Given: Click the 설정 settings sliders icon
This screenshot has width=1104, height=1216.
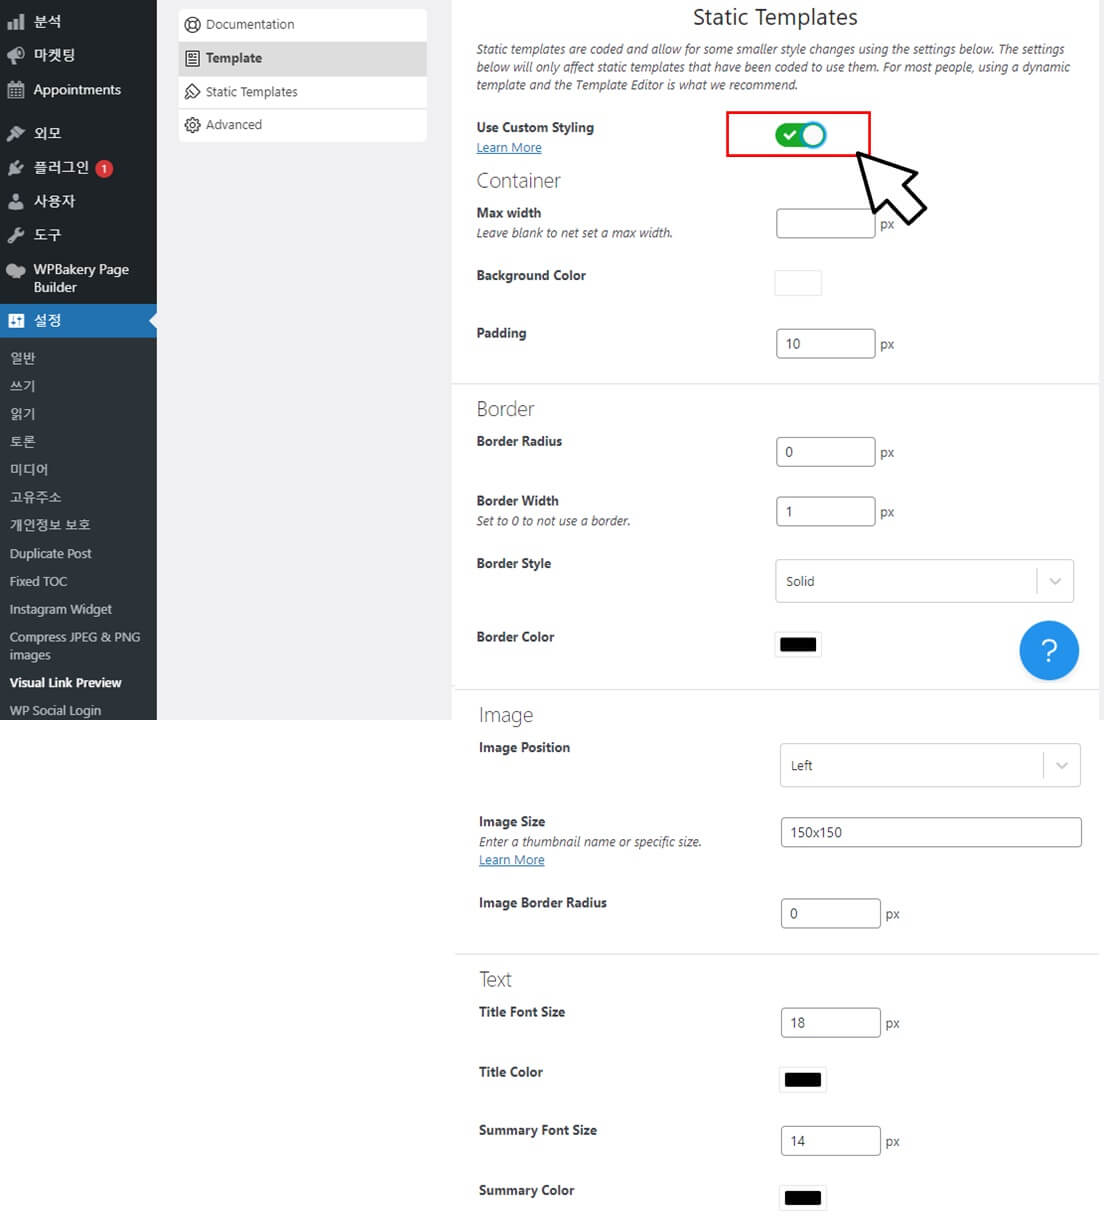Looking at the screenshot, I should [x=16, y=321].
